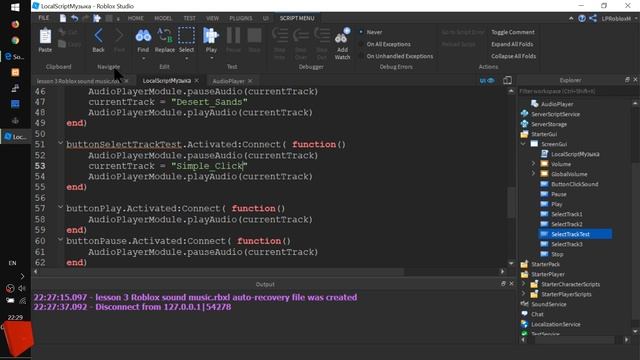640x360 pixels.
Task: Click the device emulator icon above editor
Action: tap(507, 80)
